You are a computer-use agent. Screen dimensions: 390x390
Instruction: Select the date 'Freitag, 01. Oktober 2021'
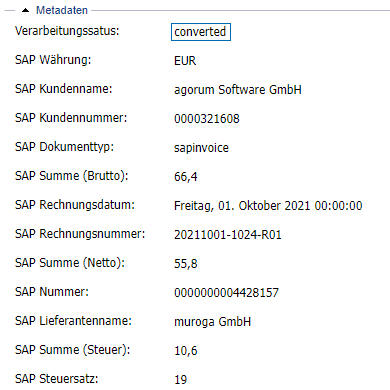point(242,206)
